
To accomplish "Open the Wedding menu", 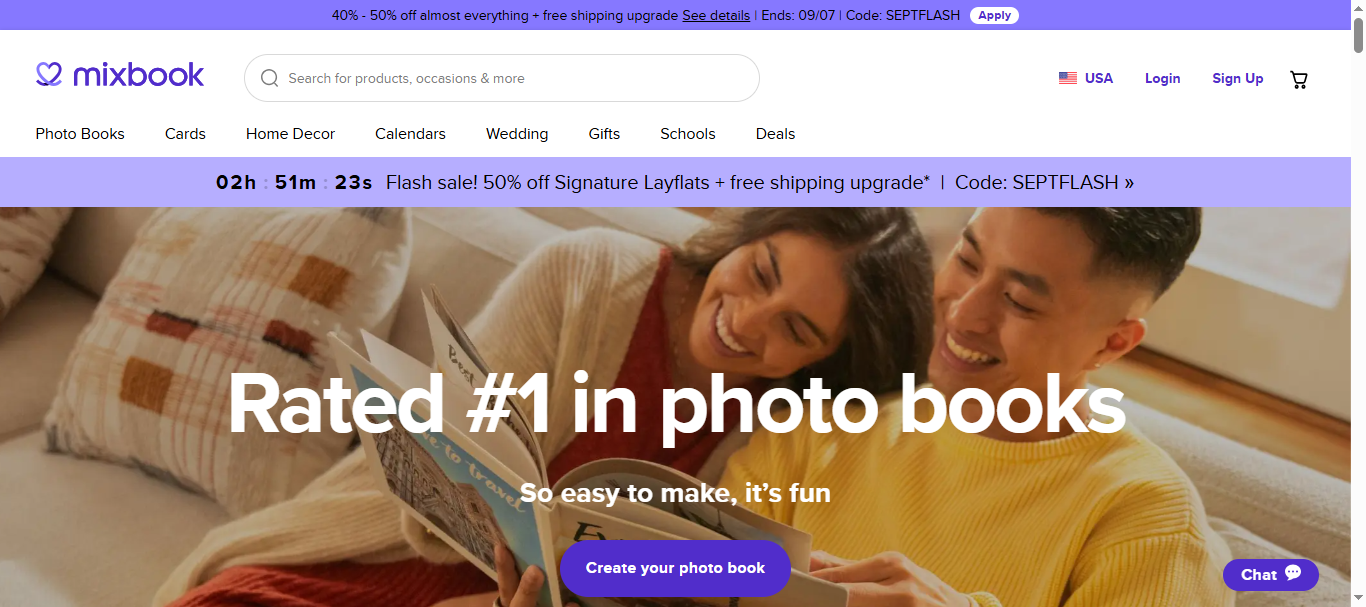I will 517,134.
